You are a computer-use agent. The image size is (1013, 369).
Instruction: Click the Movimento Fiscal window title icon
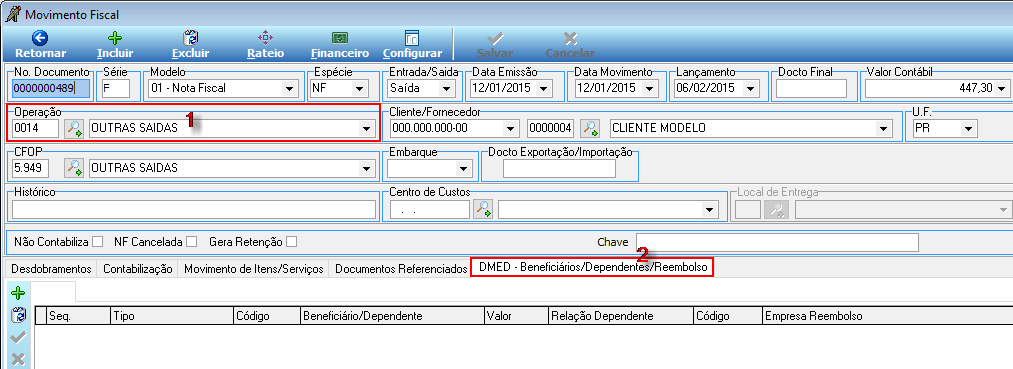(x=12, y=14)
